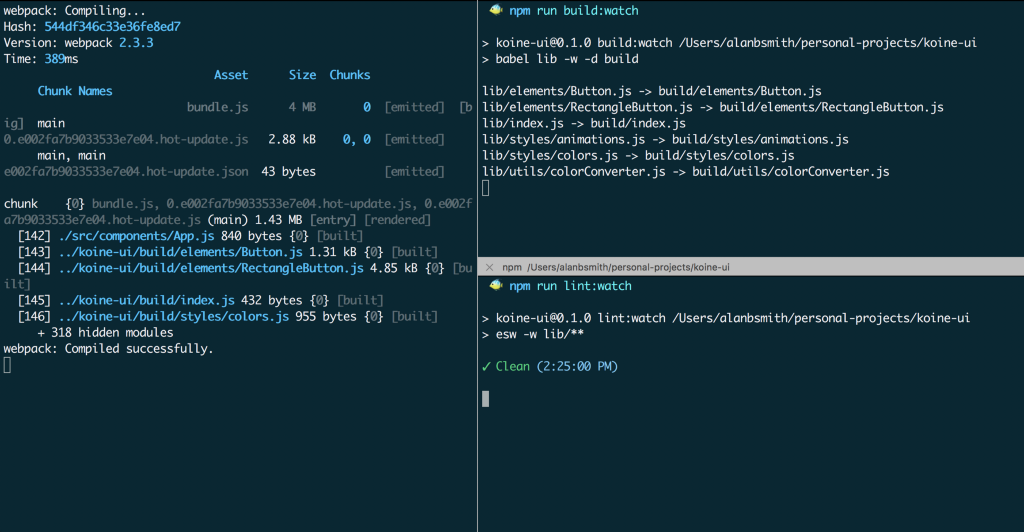Click the line 'lib/utils/colorConverter.js -> build/utils/colorConverter.js'
Screen dimensions: 1024x532
point(686,172)
